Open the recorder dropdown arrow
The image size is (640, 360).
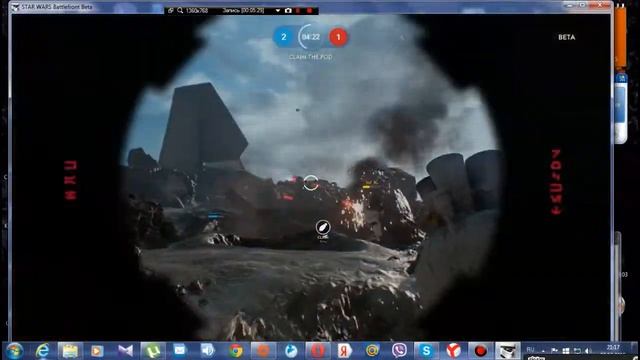coord(278,11)
